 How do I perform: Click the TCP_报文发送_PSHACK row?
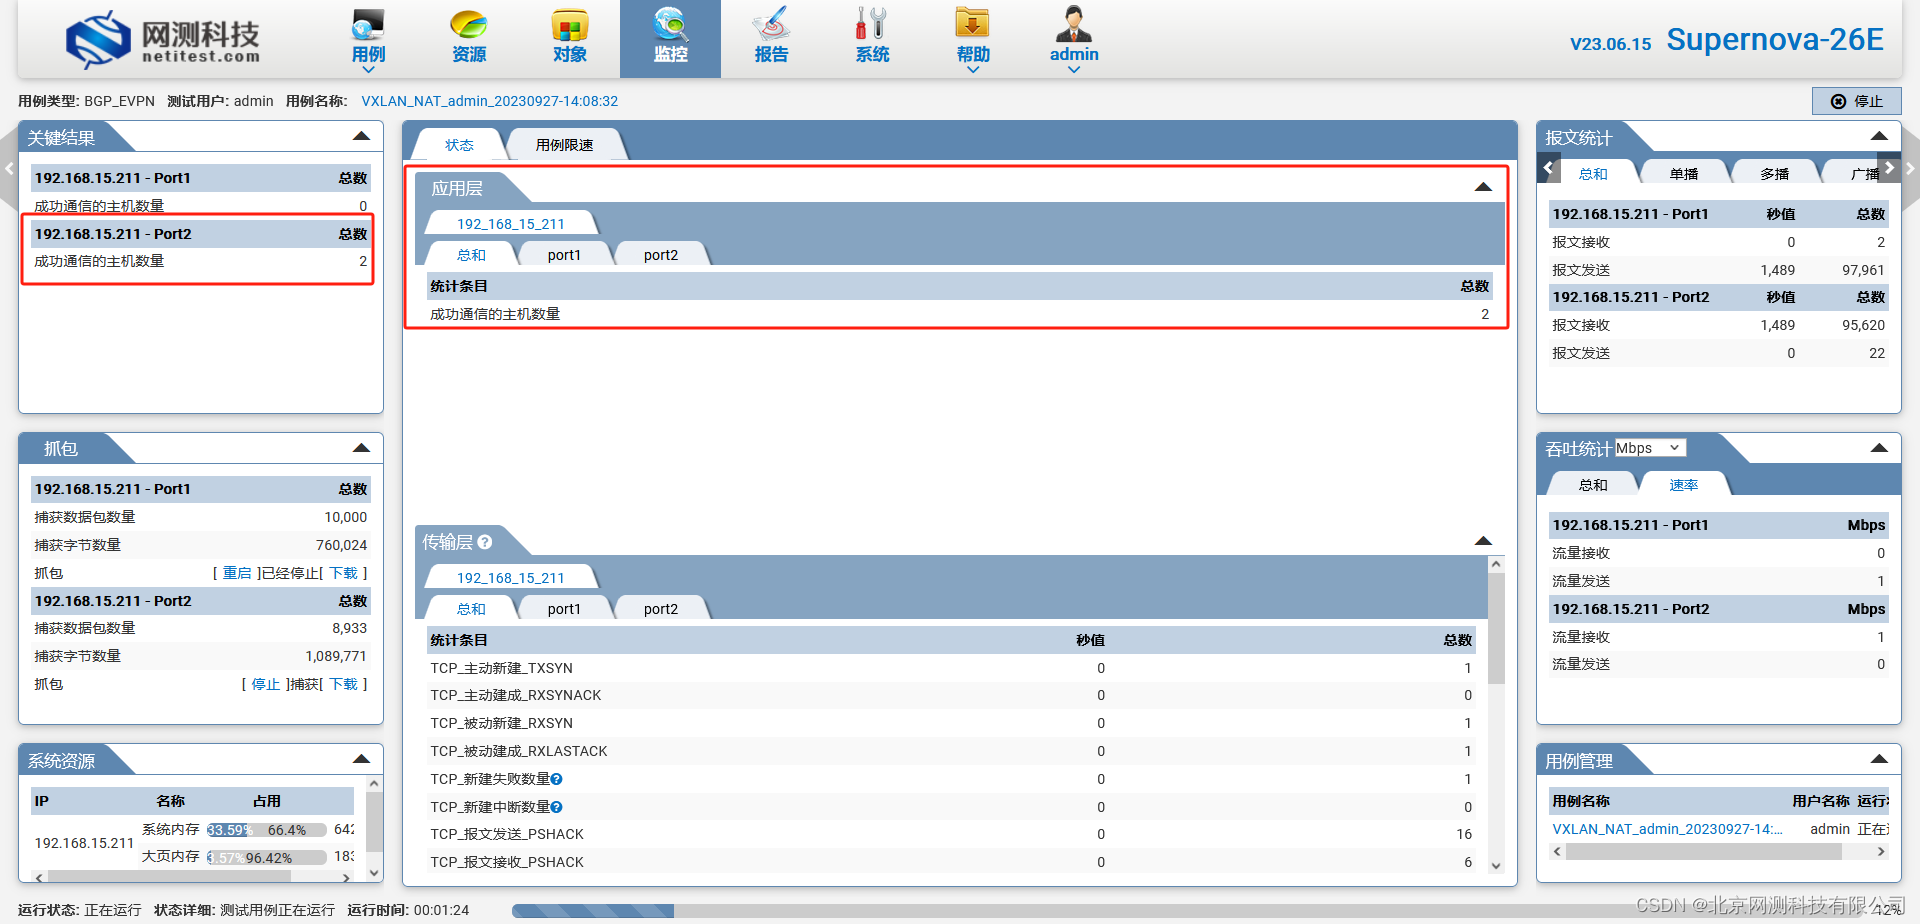pos(951,834)
